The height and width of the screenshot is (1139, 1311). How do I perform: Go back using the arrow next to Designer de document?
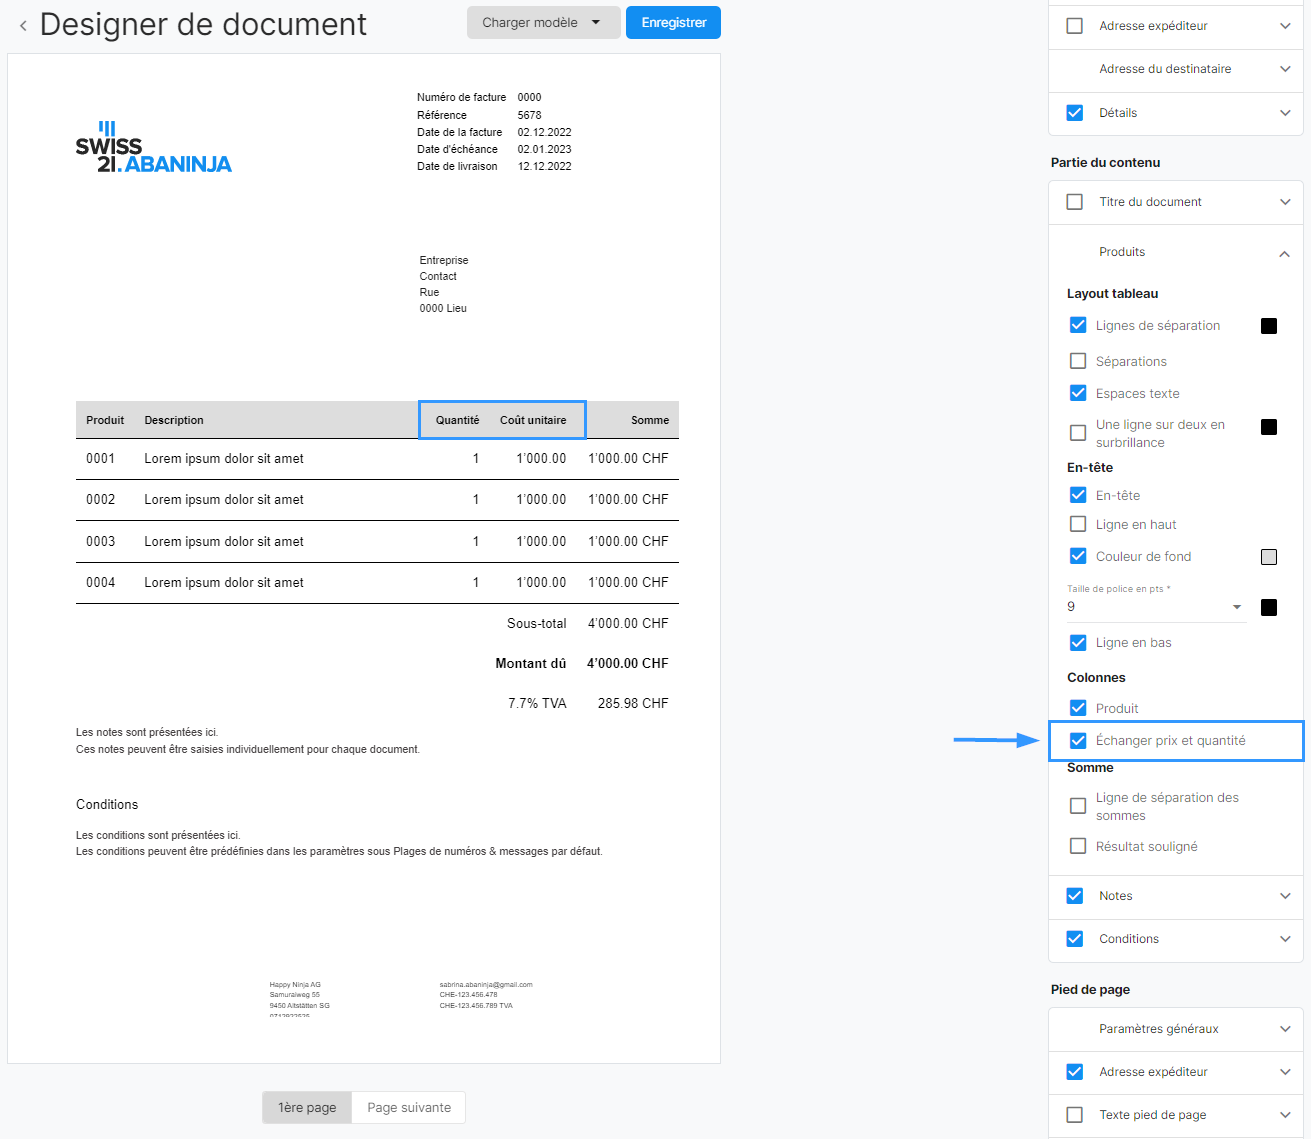pos(23,25)
